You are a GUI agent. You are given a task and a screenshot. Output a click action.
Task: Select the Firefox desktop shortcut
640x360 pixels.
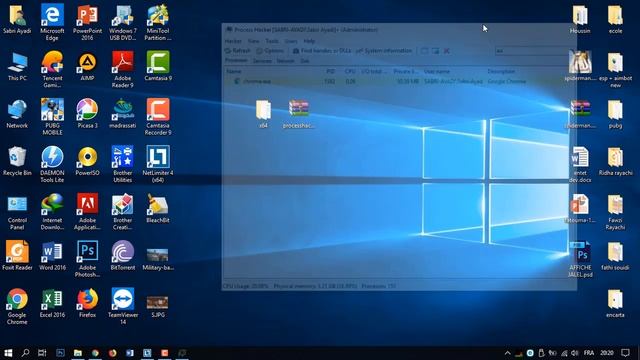87,303
